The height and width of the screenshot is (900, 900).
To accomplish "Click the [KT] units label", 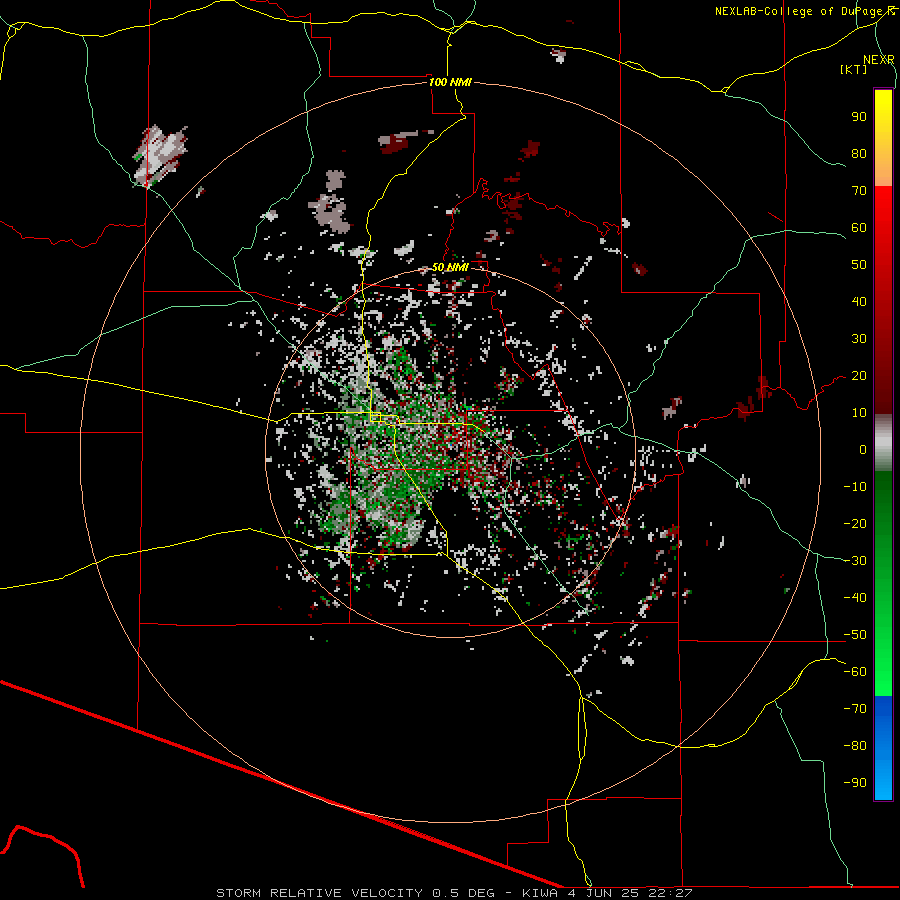I will point(854,69).
